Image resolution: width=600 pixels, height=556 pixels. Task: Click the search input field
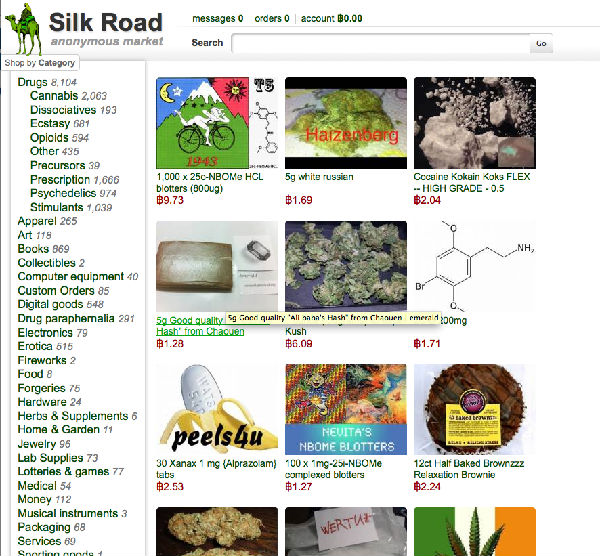pyautogui.click(x=381, y=43)
